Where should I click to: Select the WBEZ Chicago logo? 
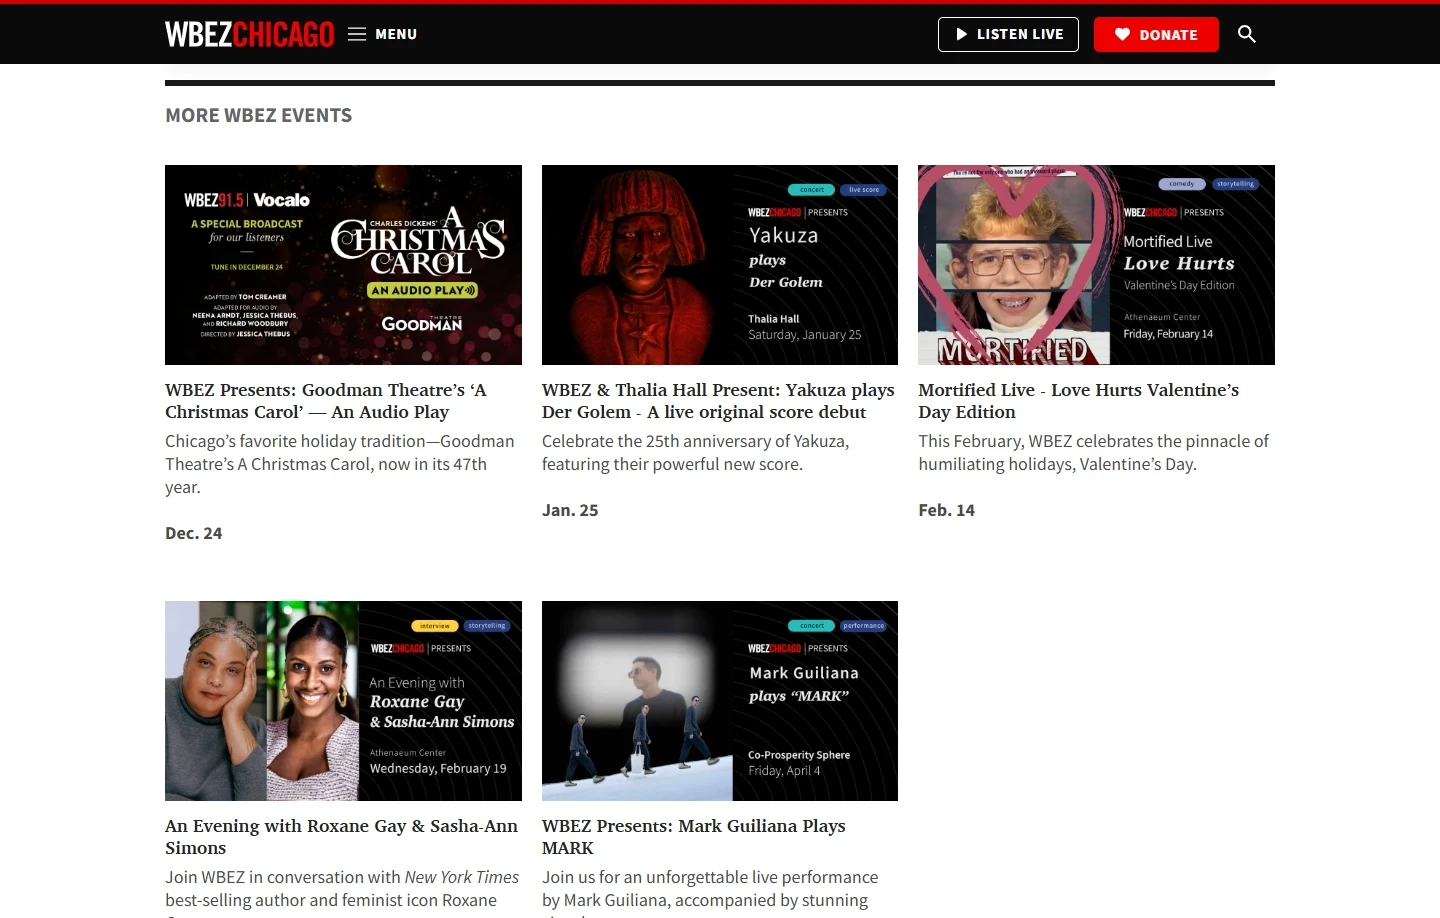coord(249,33)
